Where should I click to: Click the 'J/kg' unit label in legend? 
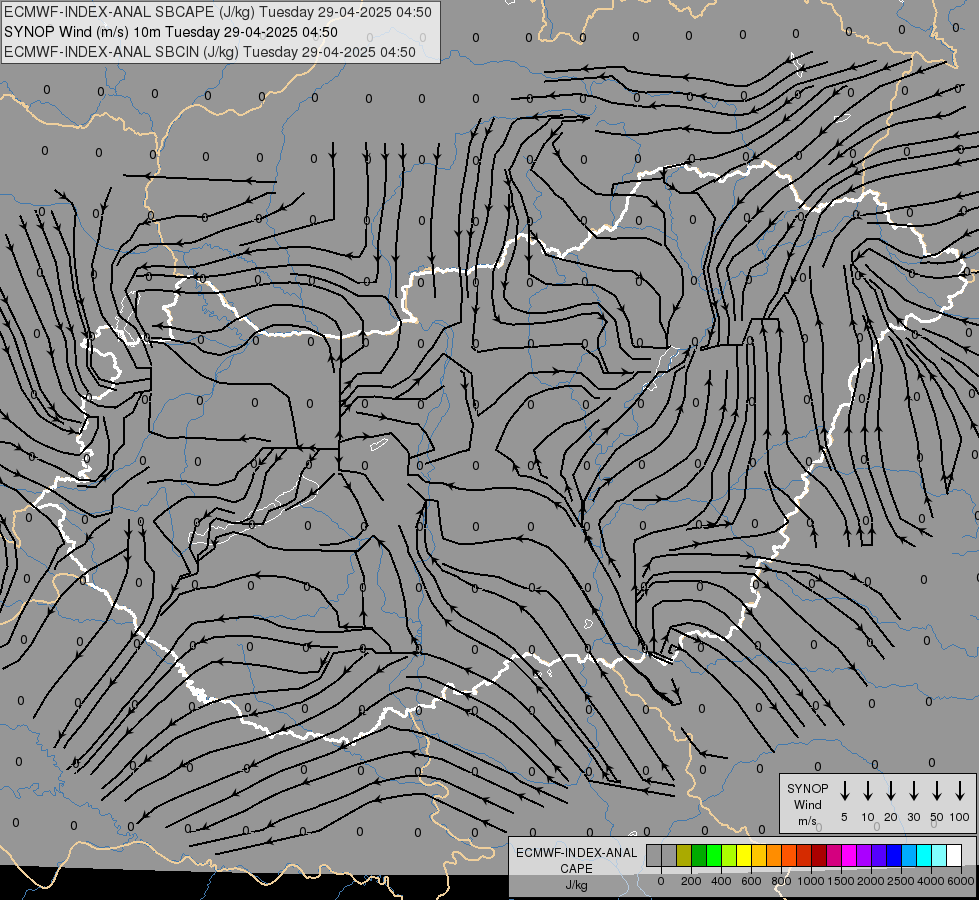[x=576, y=885]
